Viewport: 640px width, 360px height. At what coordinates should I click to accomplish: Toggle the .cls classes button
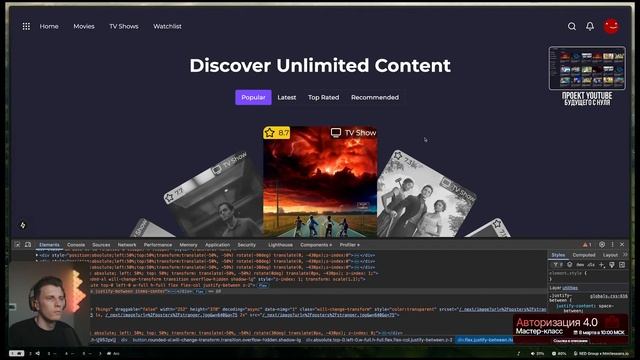click(x=591, y=265)
